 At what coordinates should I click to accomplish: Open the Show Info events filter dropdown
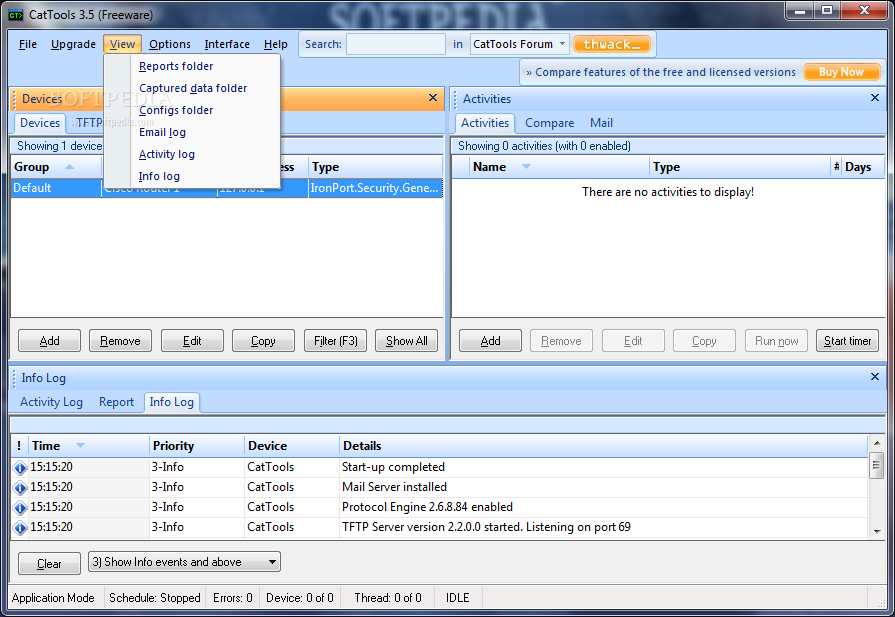pos(272,562)
